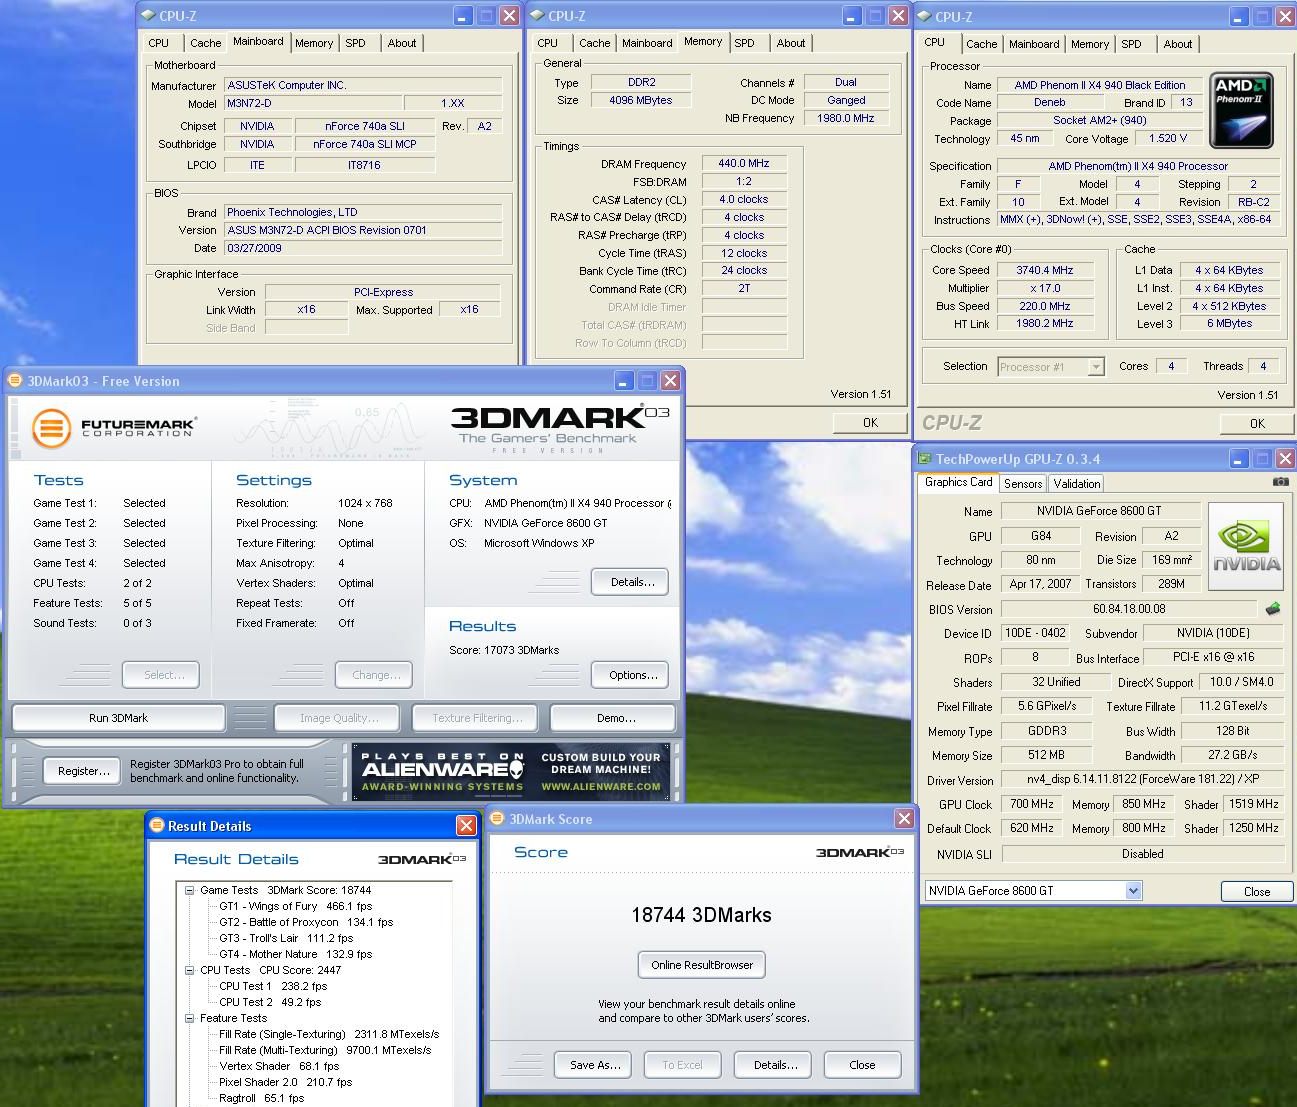1297x1107 pixels.
Task: Click the Futuremark logo in 3DMark03
Action: click(x=113, y=428)
